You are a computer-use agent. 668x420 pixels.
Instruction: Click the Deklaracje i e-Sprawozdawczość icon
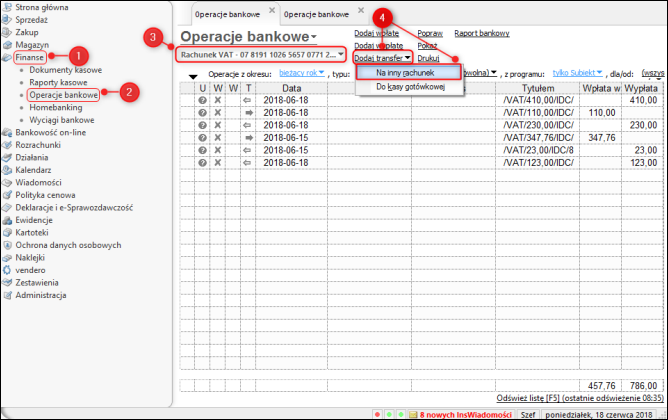pyautogui.click(x=7, y=207)
